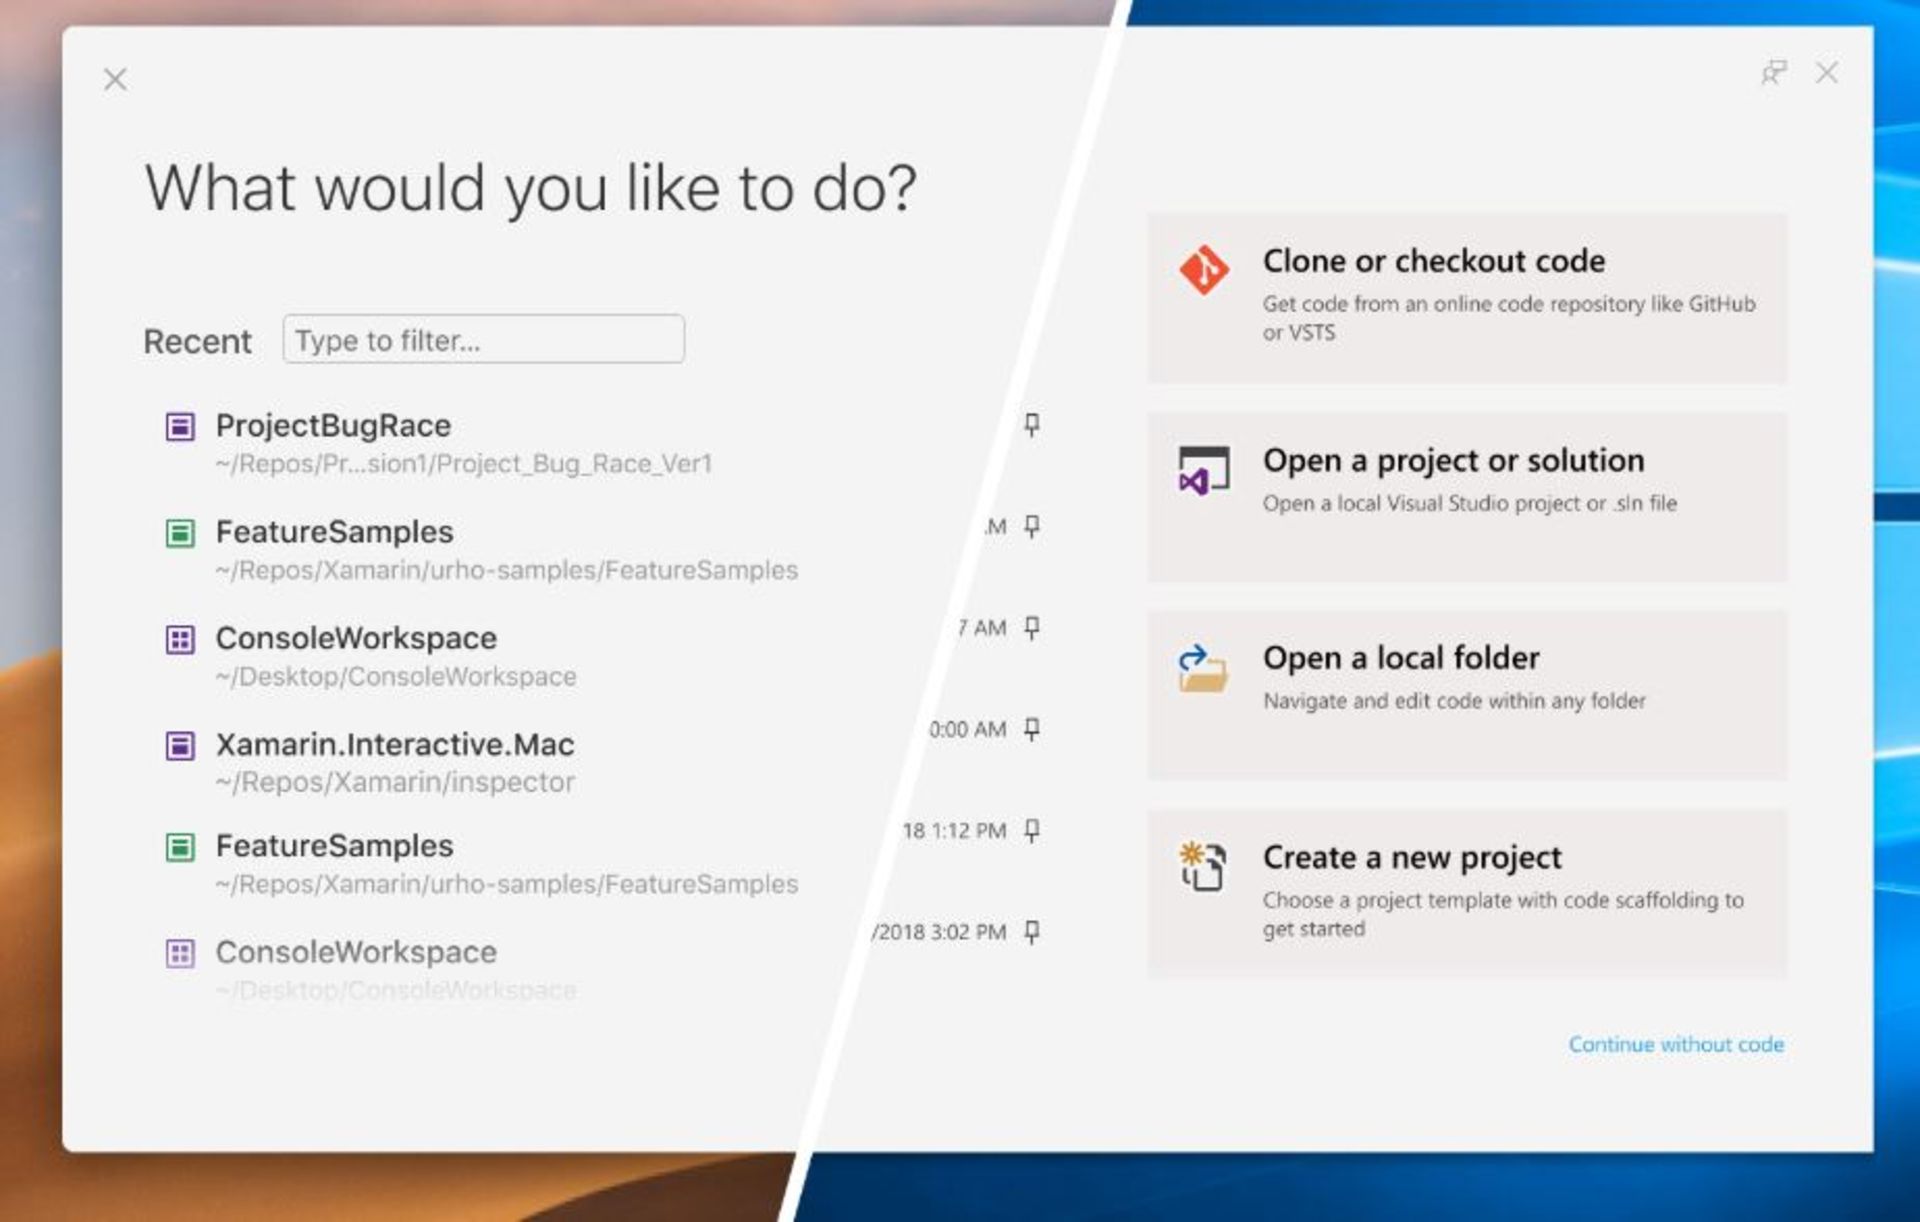
Task: Click the open local folder icon
Action: click(x=1202, y=669)
